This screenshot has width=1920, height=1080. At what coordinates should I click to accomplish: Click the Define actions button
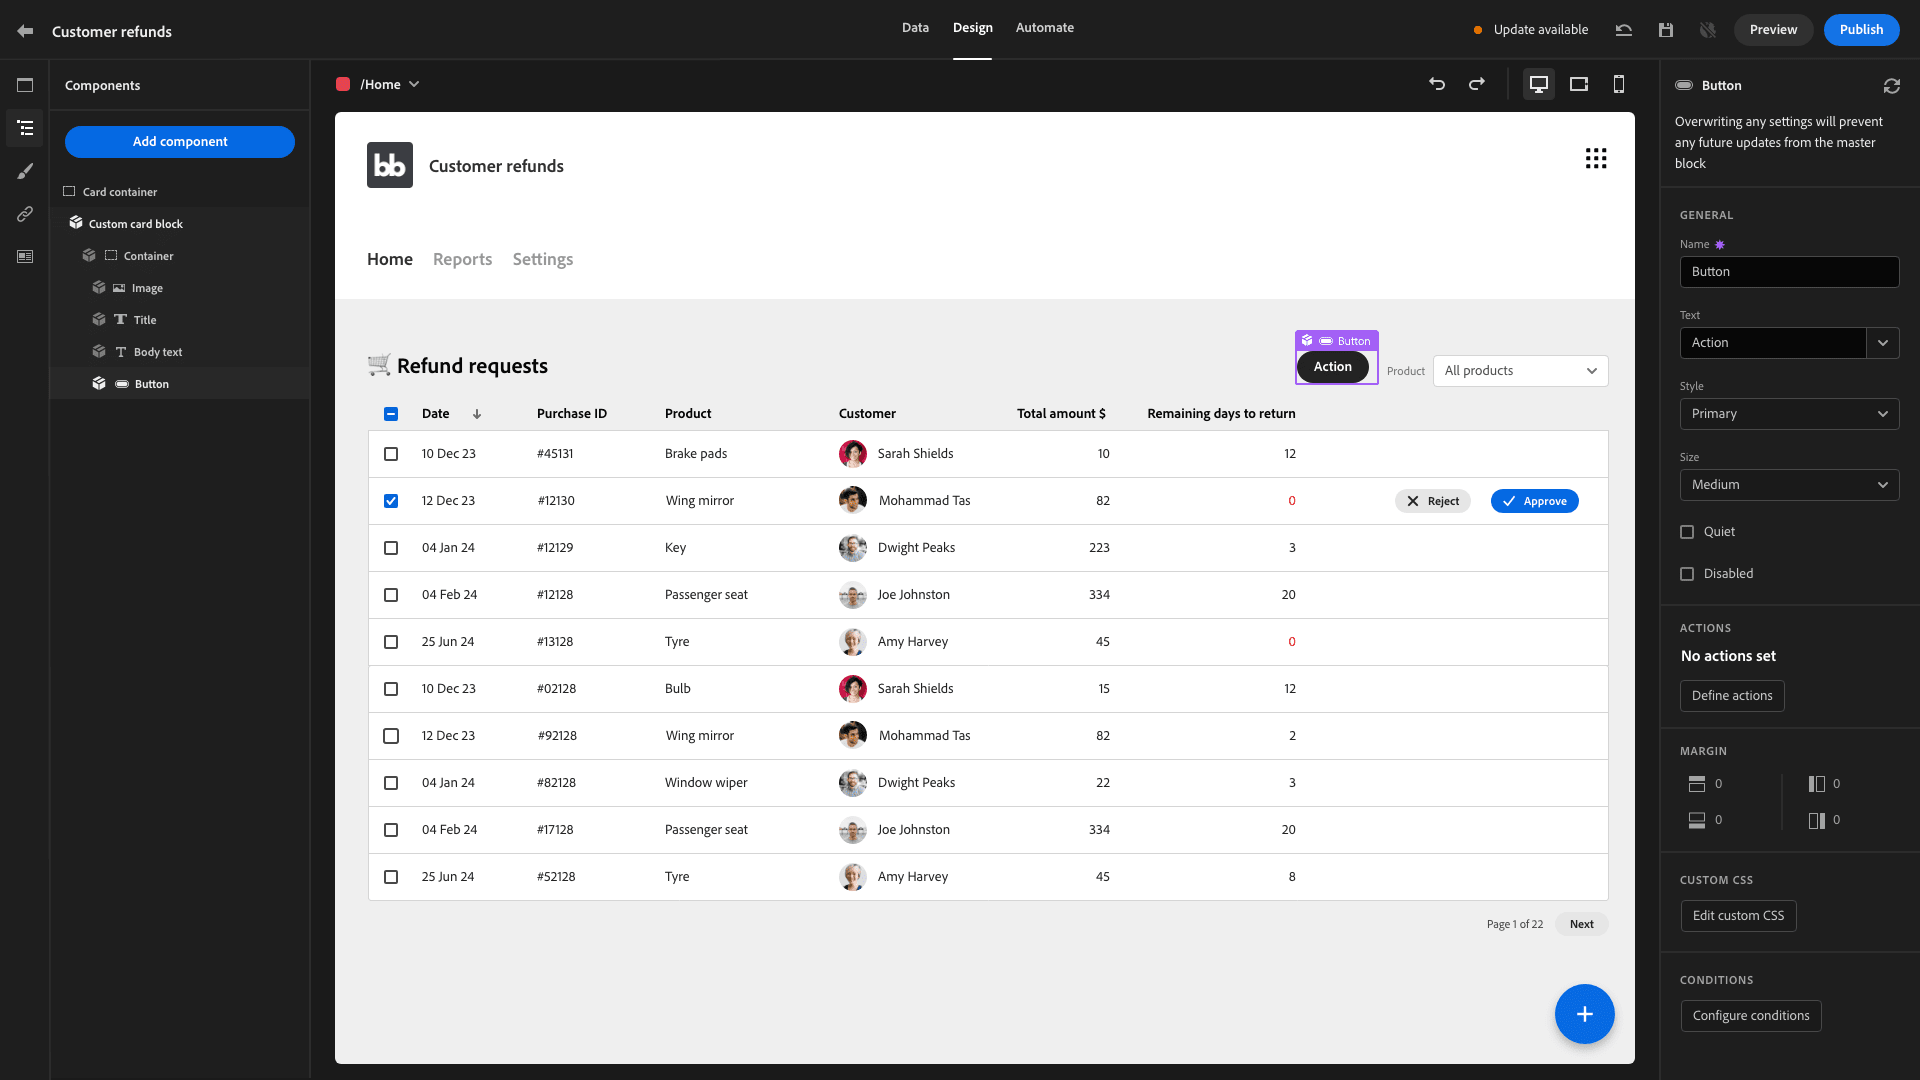pos(1731,696)
